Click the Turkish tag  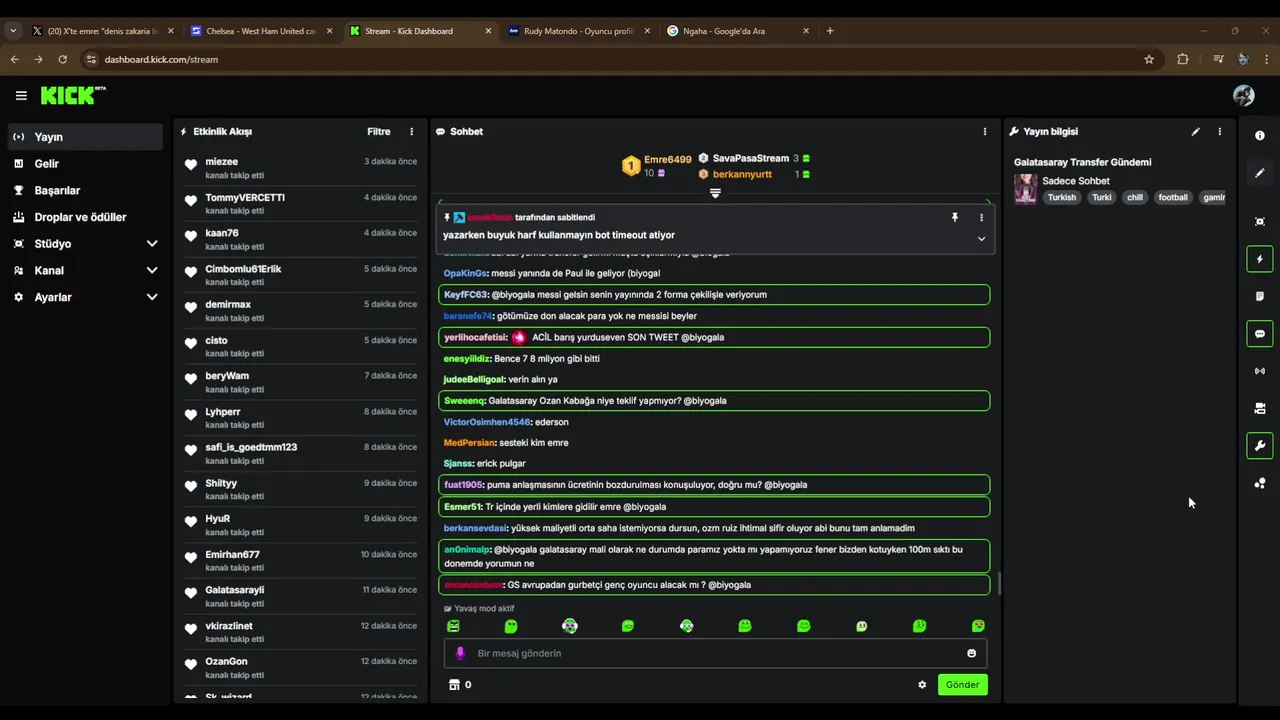click(x=1062, y=197)
